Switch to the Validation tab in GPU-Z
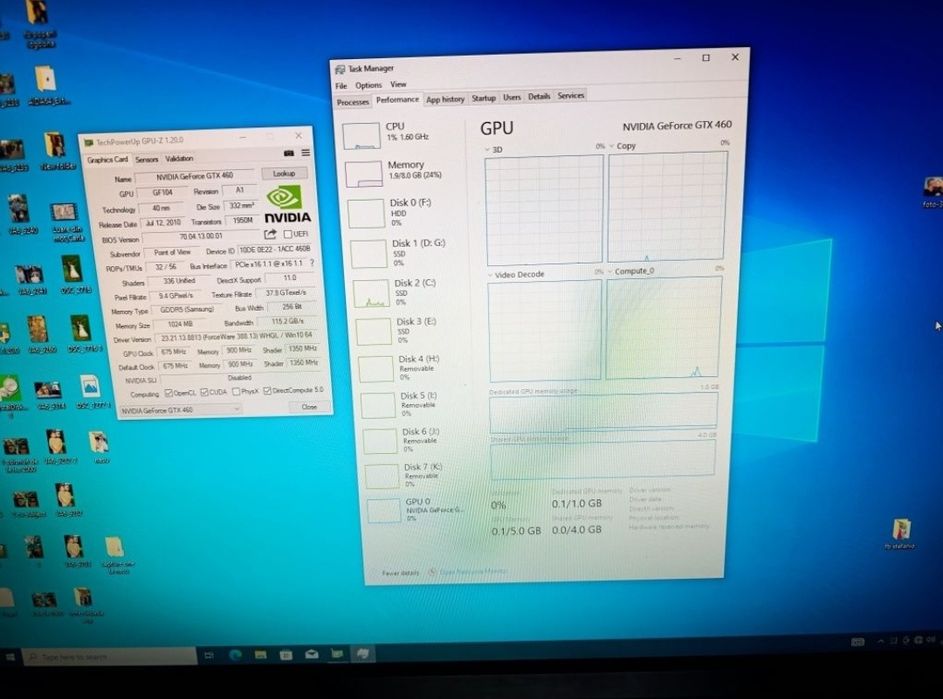 click(x=179, y=159)
